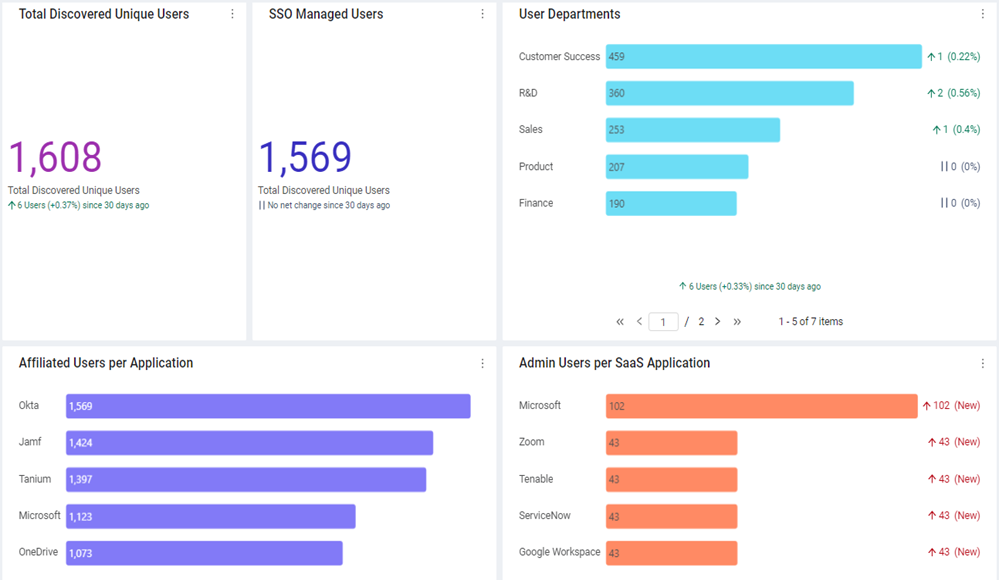Click the Google Workspace admin users bar
Viewport: 999px width, 580px height.
click(672, 553)
